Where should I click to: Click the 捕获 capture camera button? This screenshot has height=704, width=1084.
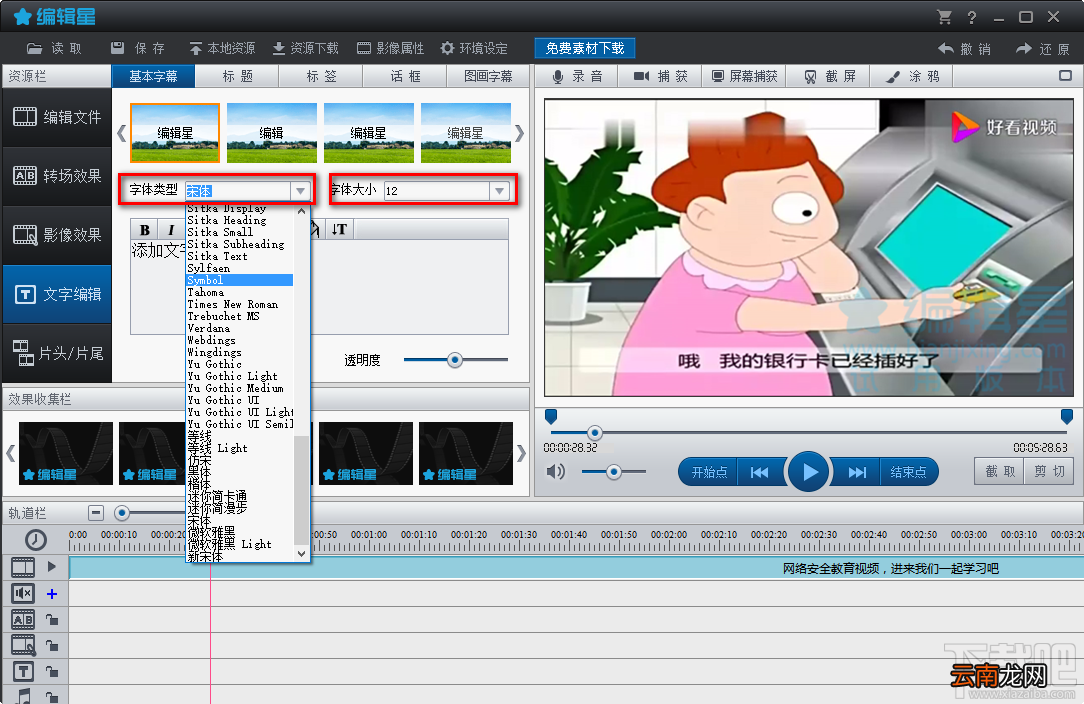[661, 76]
